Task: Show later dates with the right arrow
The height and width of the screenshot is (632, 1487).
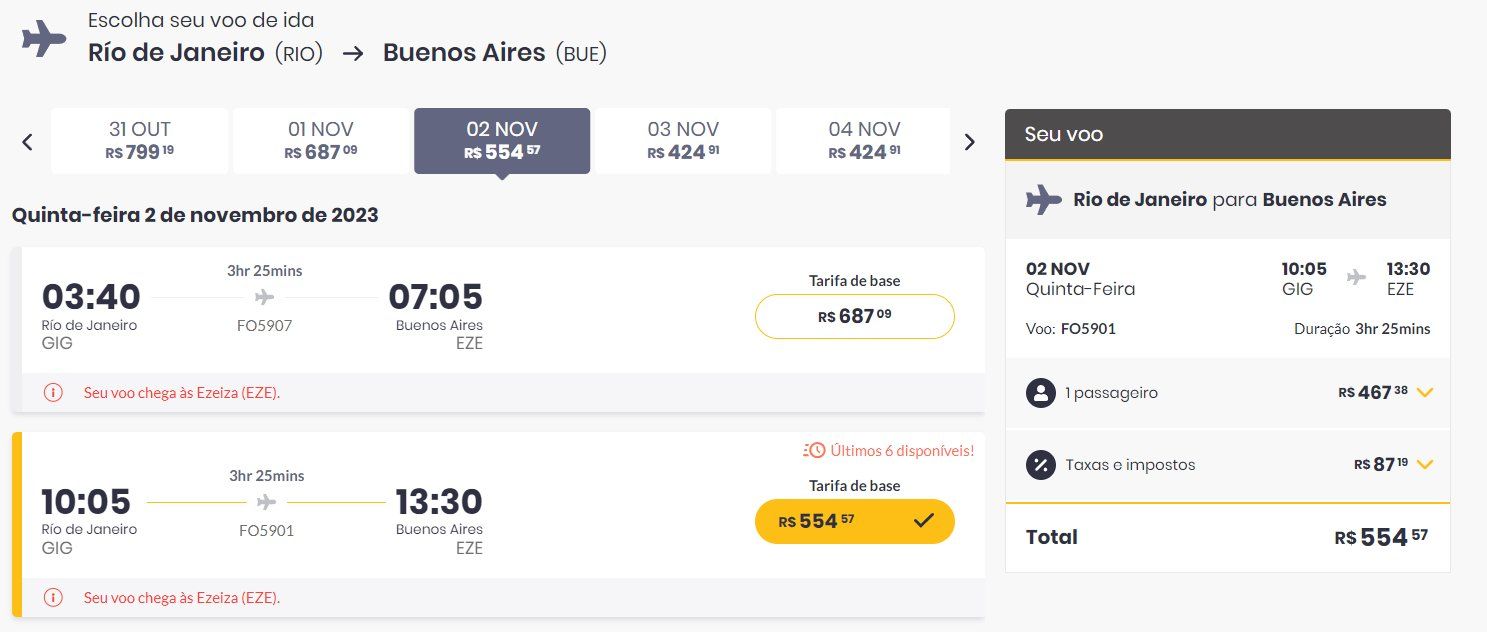Action: pos(968,142)
